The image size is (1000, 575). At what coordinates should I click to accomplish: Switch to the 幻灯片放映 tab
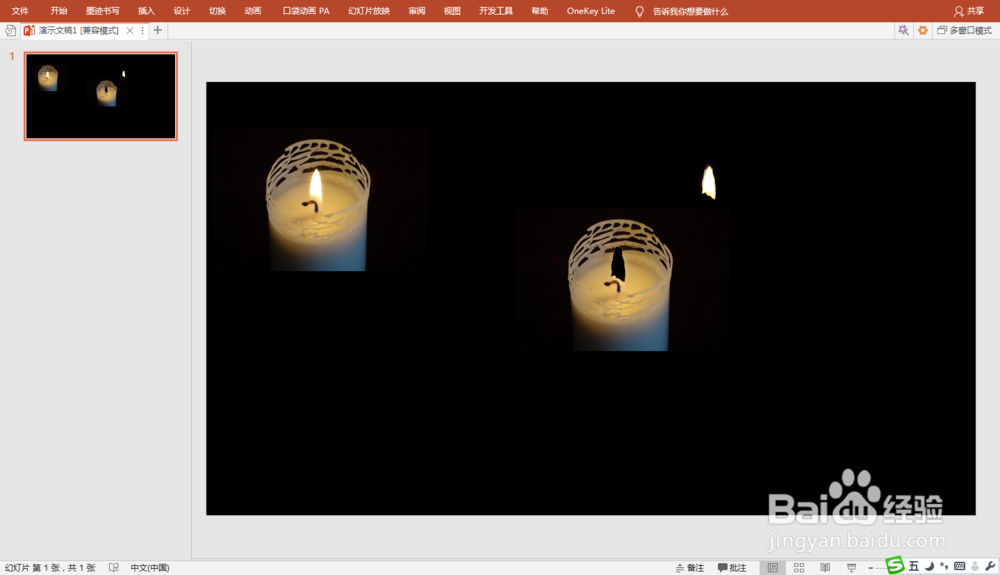tap(369, 11)
